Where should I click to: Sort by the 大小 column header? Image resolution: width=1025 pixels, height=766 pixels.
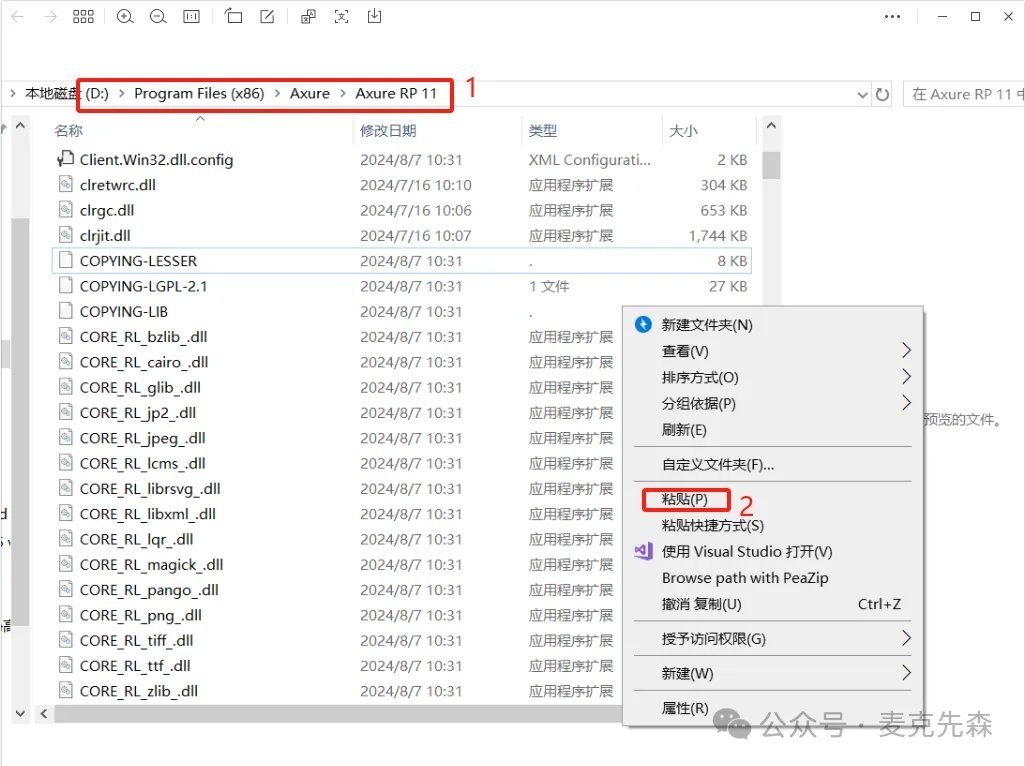[683, 131]
